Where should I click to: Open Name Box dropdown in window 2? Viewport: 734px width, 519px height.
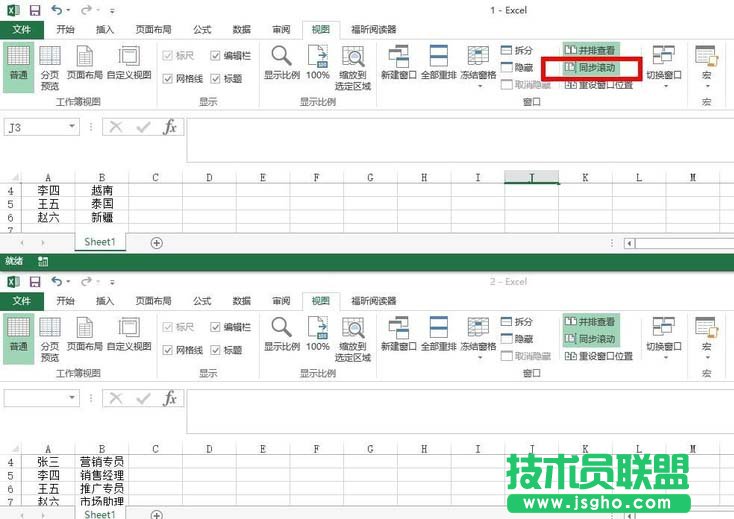[x=72, y=397]
